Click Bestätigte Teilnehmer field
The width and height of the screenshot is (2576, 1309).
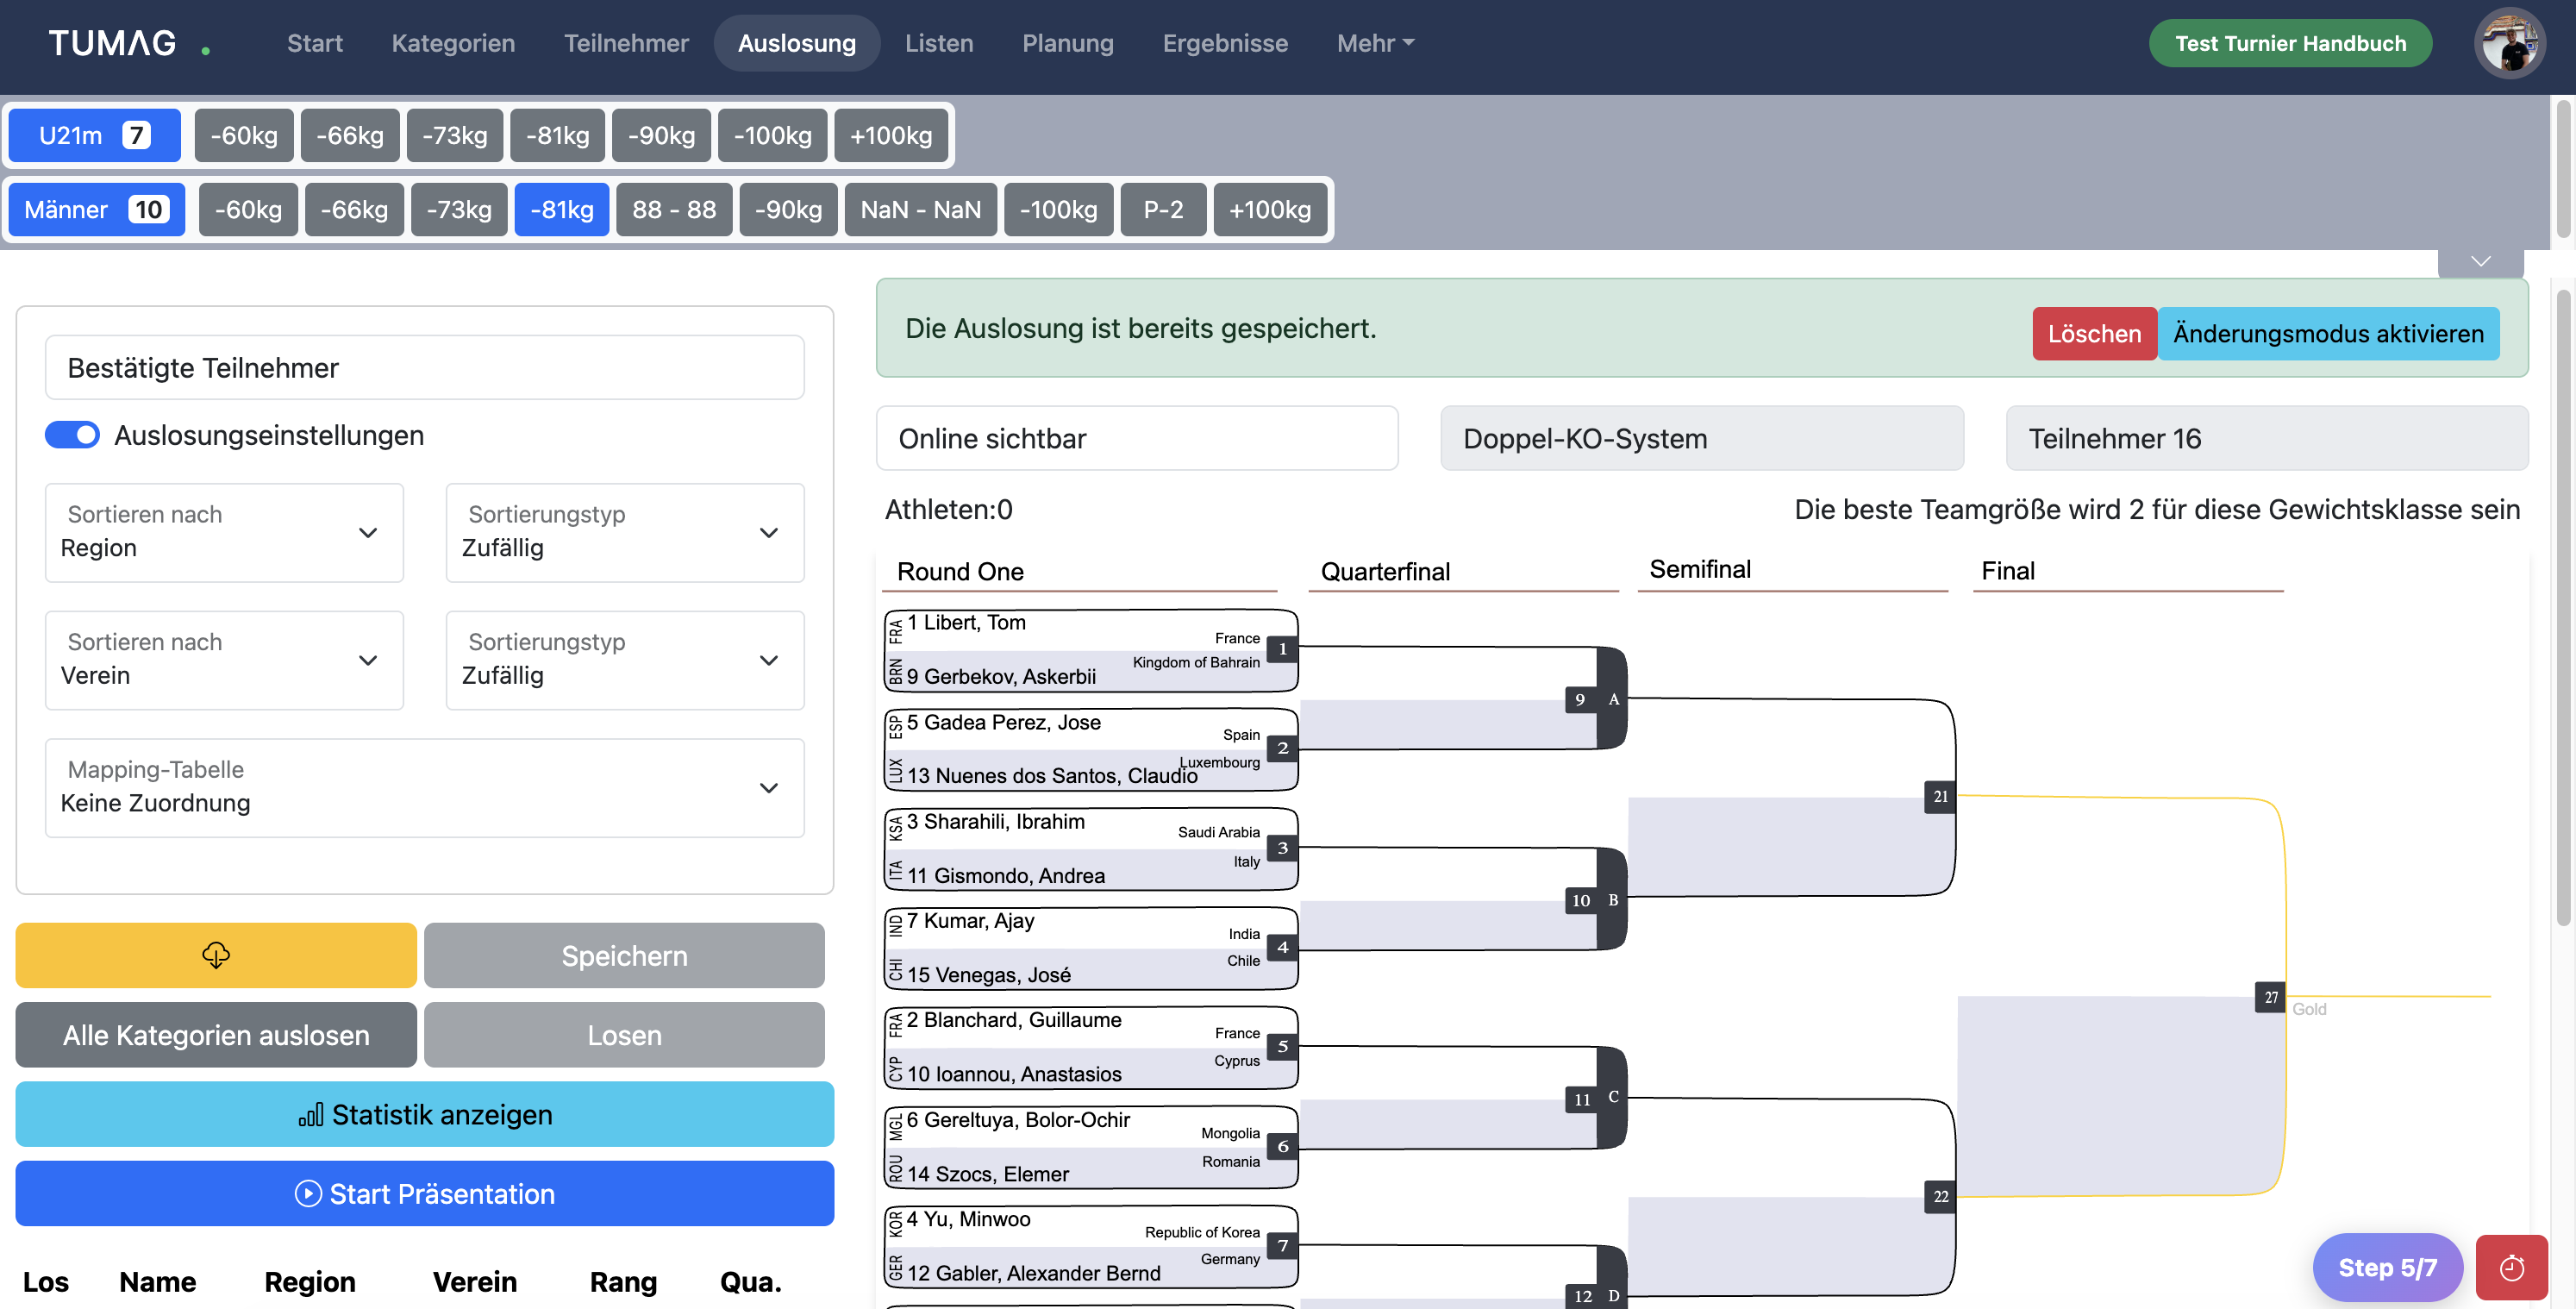(425, 367)
